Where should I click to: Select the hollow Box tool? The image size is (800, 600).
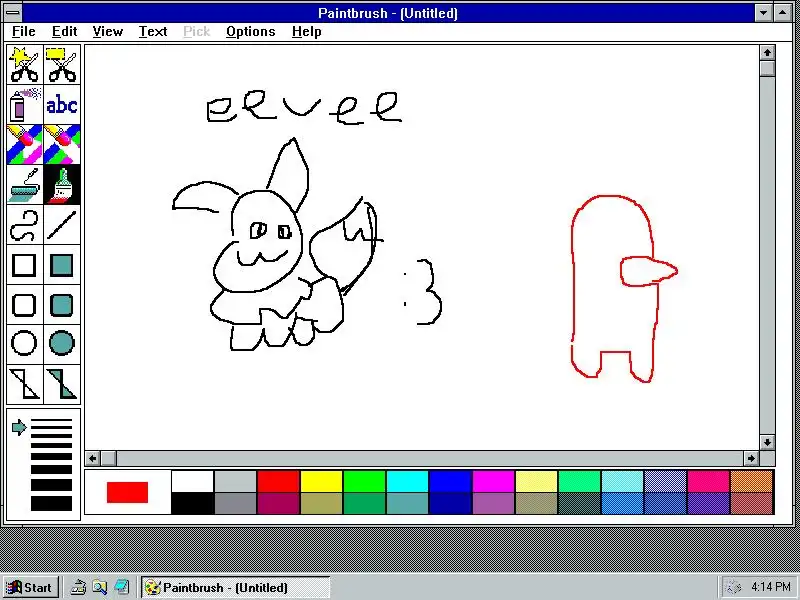24,265
